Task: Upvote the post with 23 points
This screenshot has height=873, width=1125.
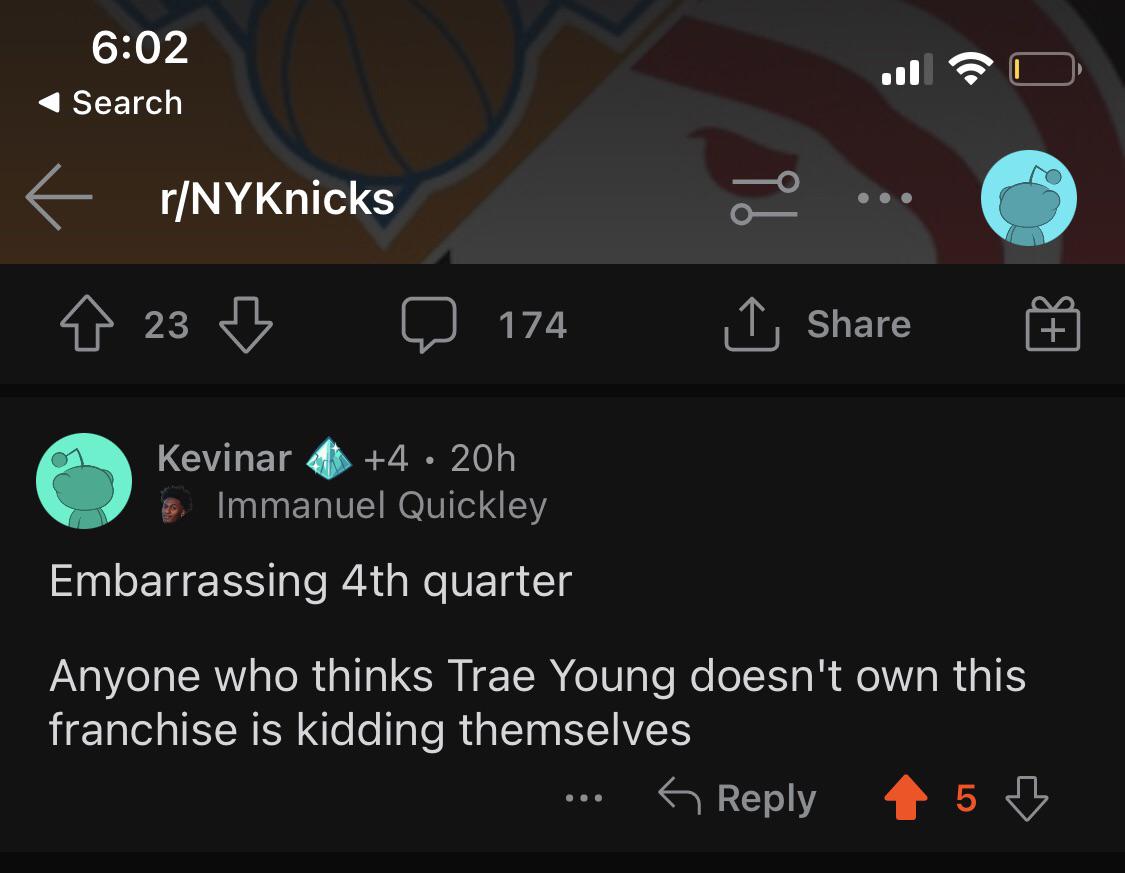Action: click(86, 324)
